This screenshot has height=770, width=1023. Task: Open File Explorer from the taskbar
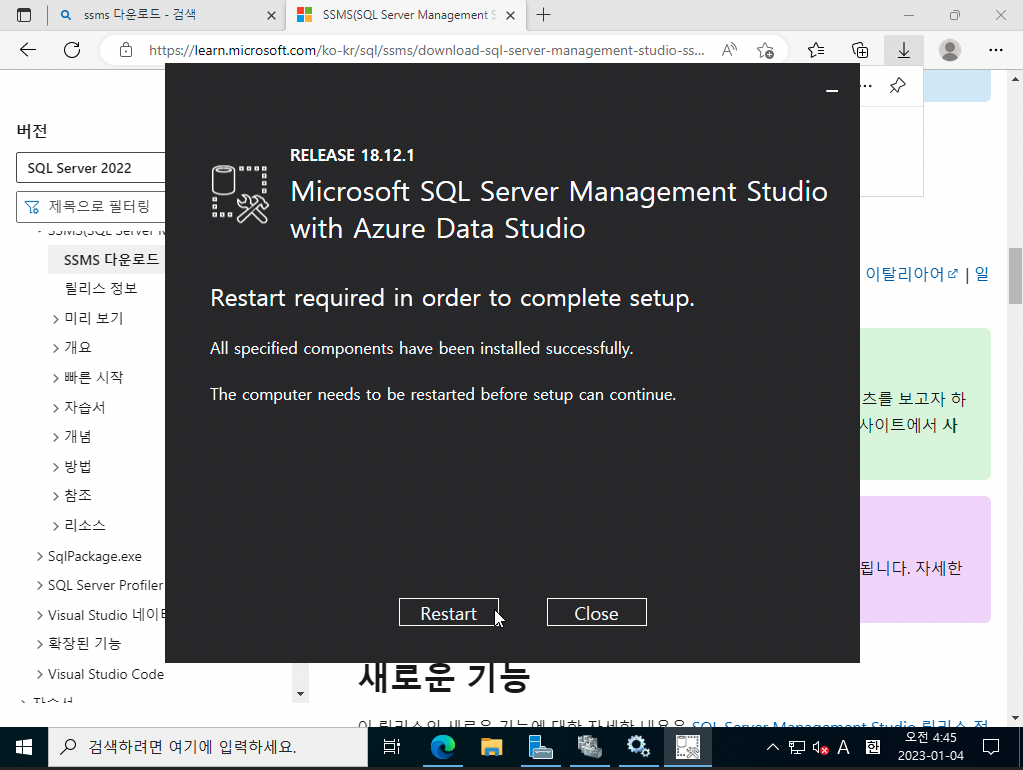point(491,748)
